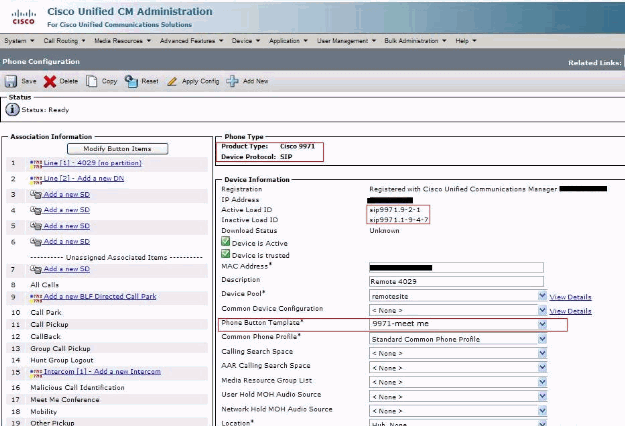Open the Calling Search Space dropdown
Screen dimensions: 625x426
pyautogui.click(x=542, y=353)
